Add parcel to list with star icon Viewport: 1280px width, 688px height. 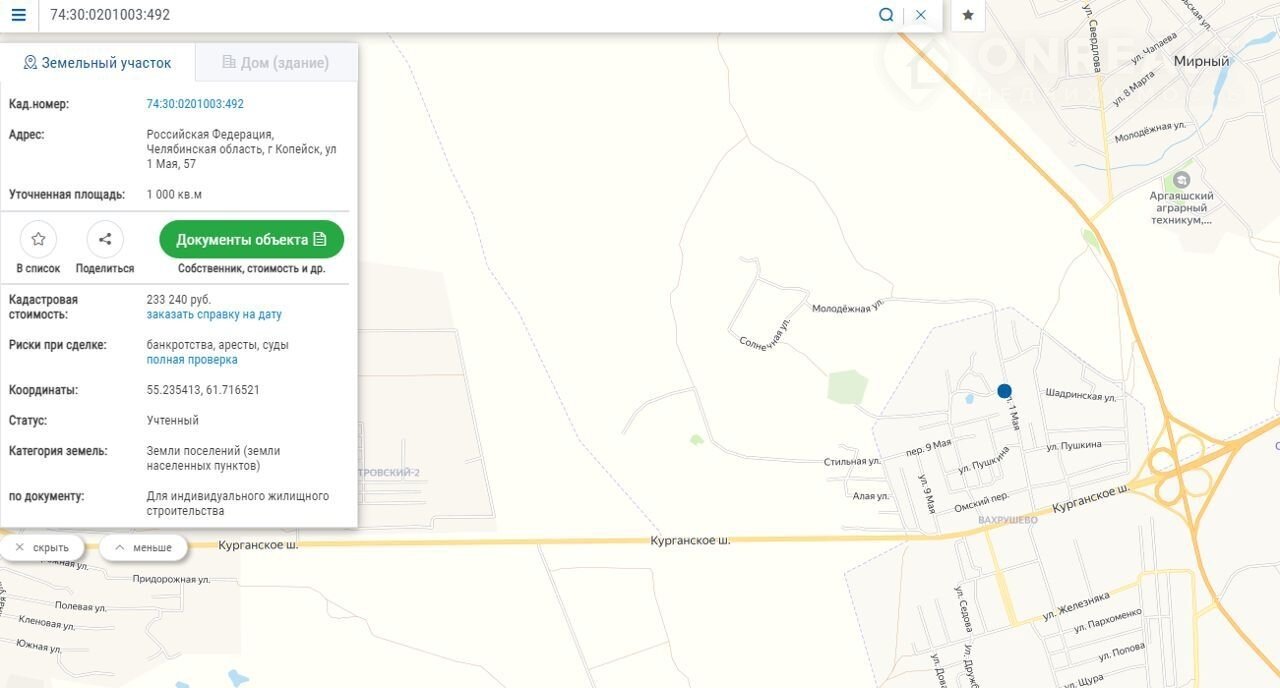click(38, 239)
